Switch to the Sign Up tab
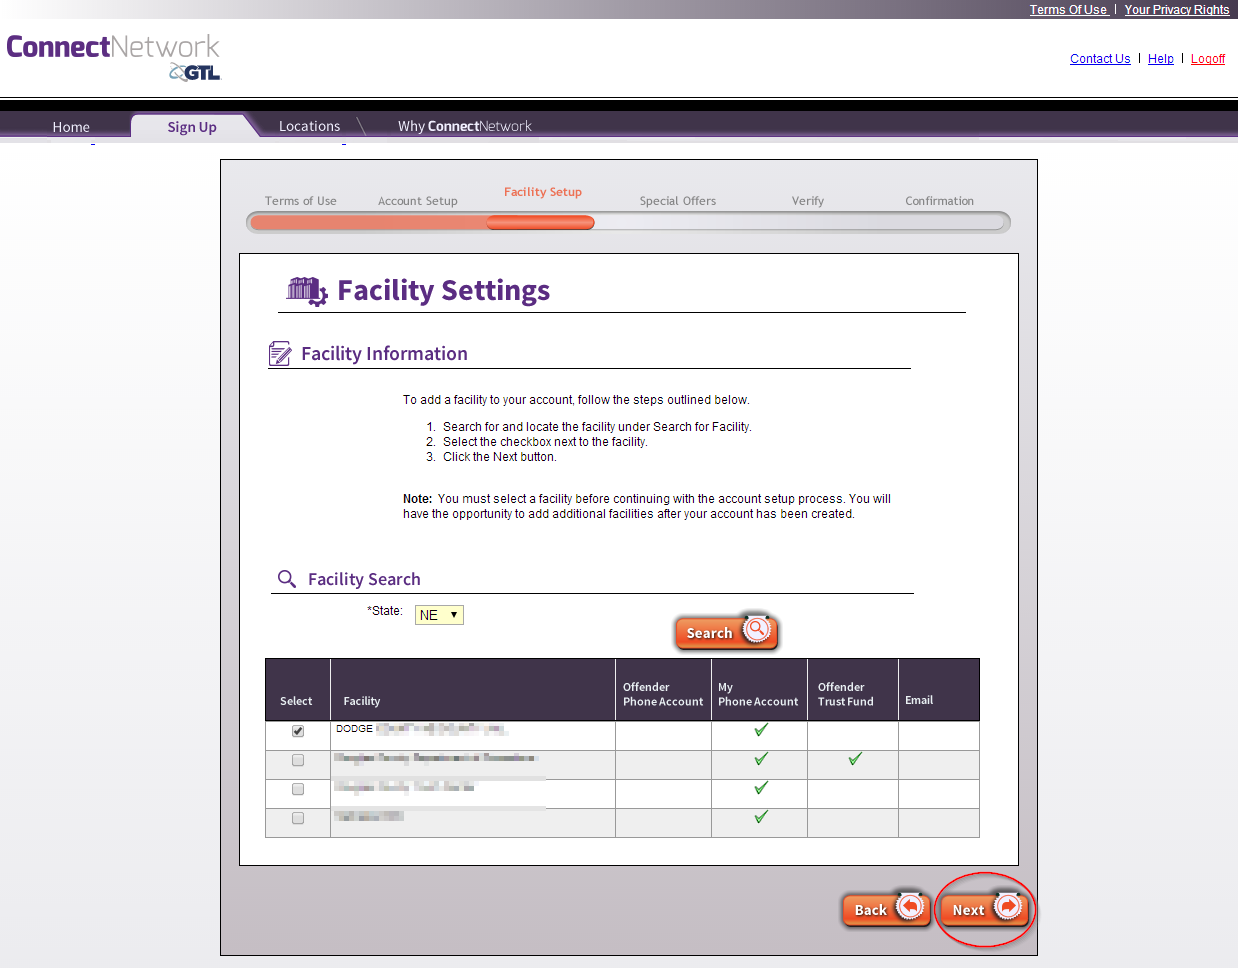1238x968 pixels. [192, 127]
